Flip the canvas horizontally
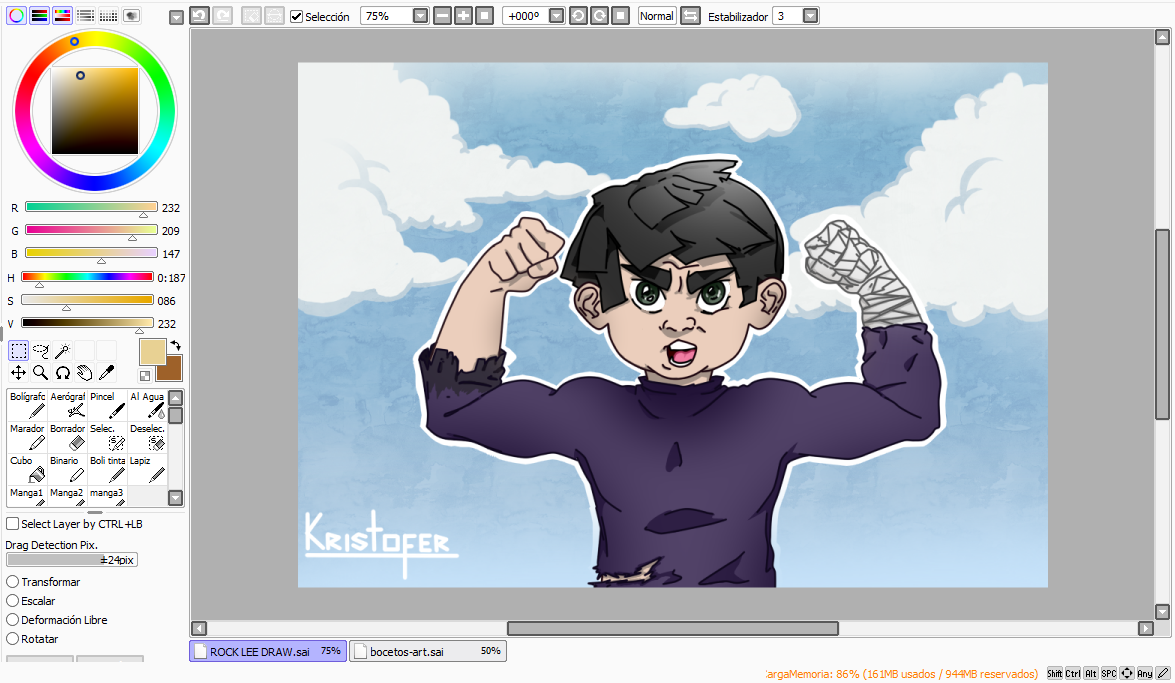 (x=689, y=16)
